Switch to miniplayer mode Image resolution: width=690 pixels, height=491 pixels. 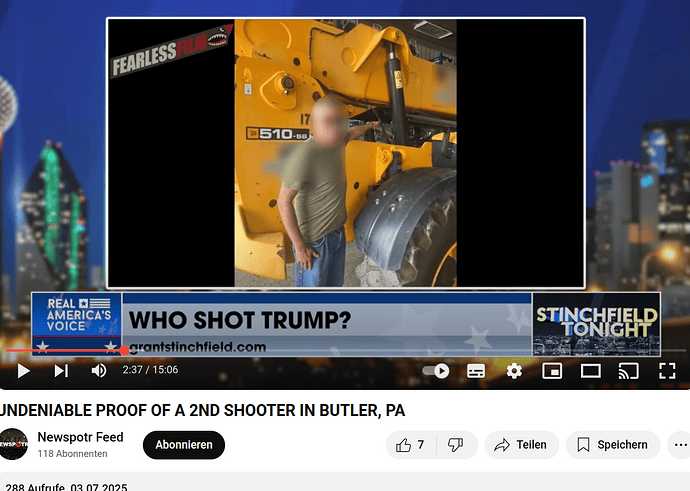pyautogui.click(x=552, y=371)
